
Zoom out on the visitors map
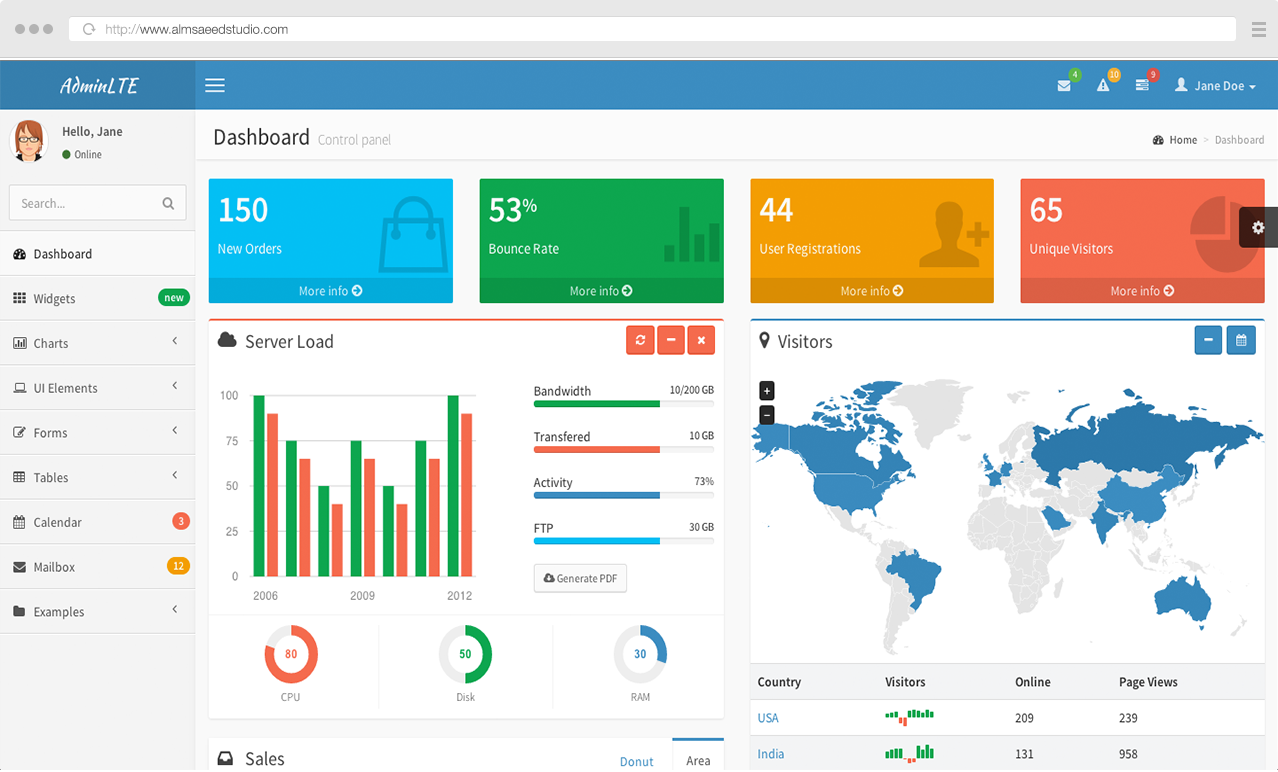767,414
